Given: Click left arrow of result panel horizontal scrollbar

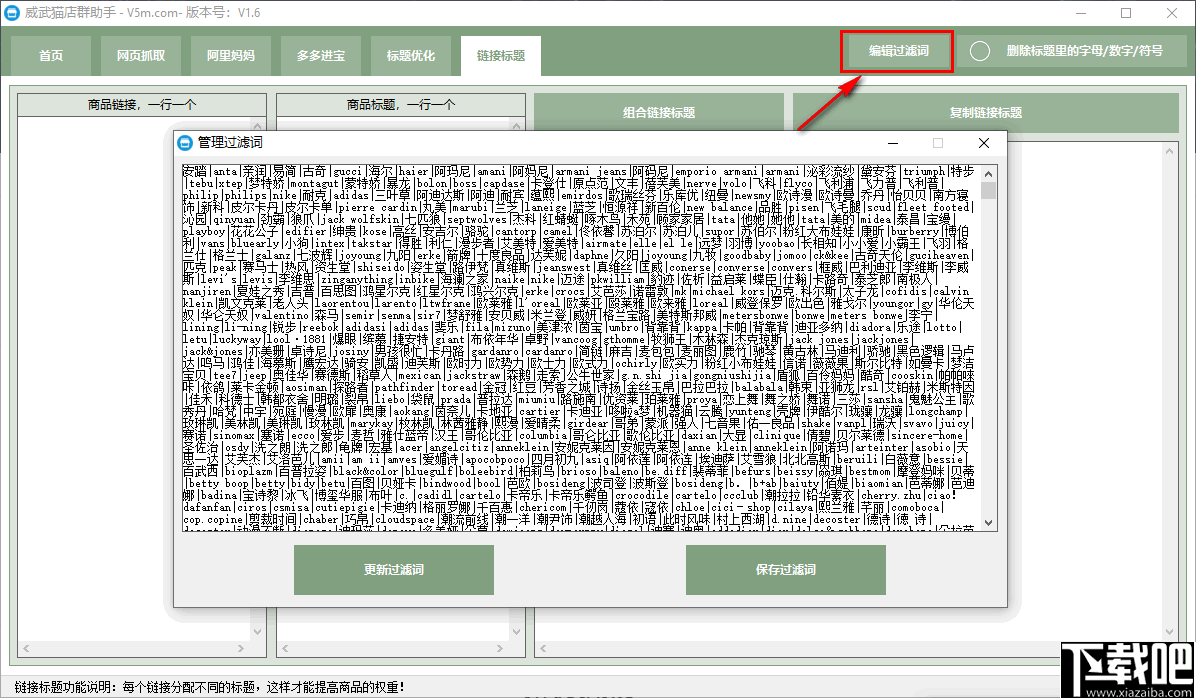Looking at the screenshot, I should tap(543, 649).
